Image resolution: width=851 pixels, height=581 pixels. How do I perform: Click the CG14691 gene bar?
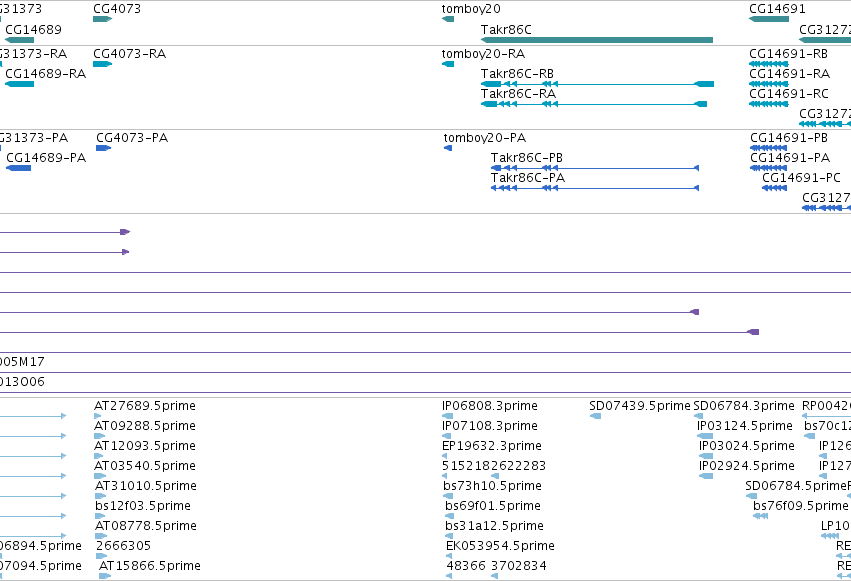pyautogui.click(x=769, y=19)
